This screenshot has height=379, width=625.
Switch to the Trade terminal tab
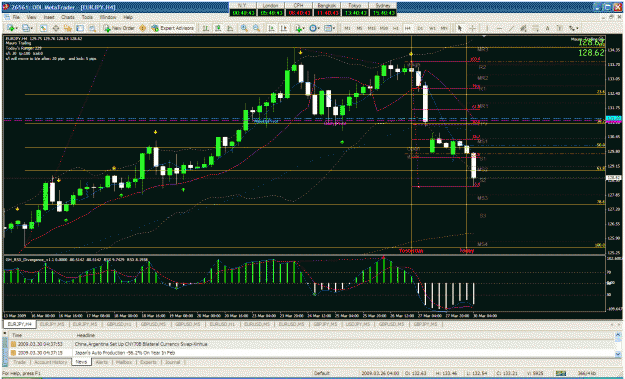coord(19,362)
